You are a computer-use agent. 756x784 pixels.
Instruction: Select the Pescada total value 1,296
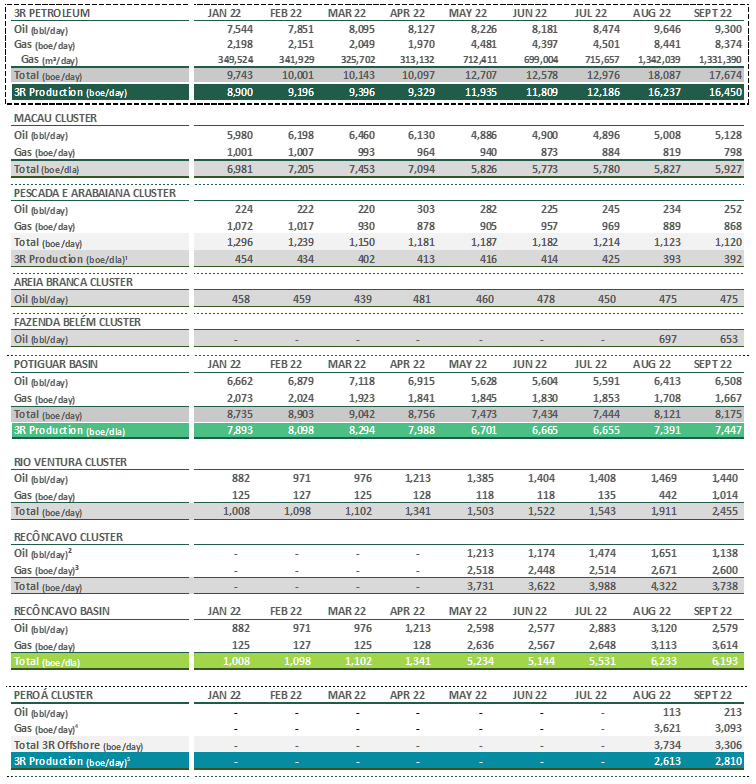tap(240, 242)
